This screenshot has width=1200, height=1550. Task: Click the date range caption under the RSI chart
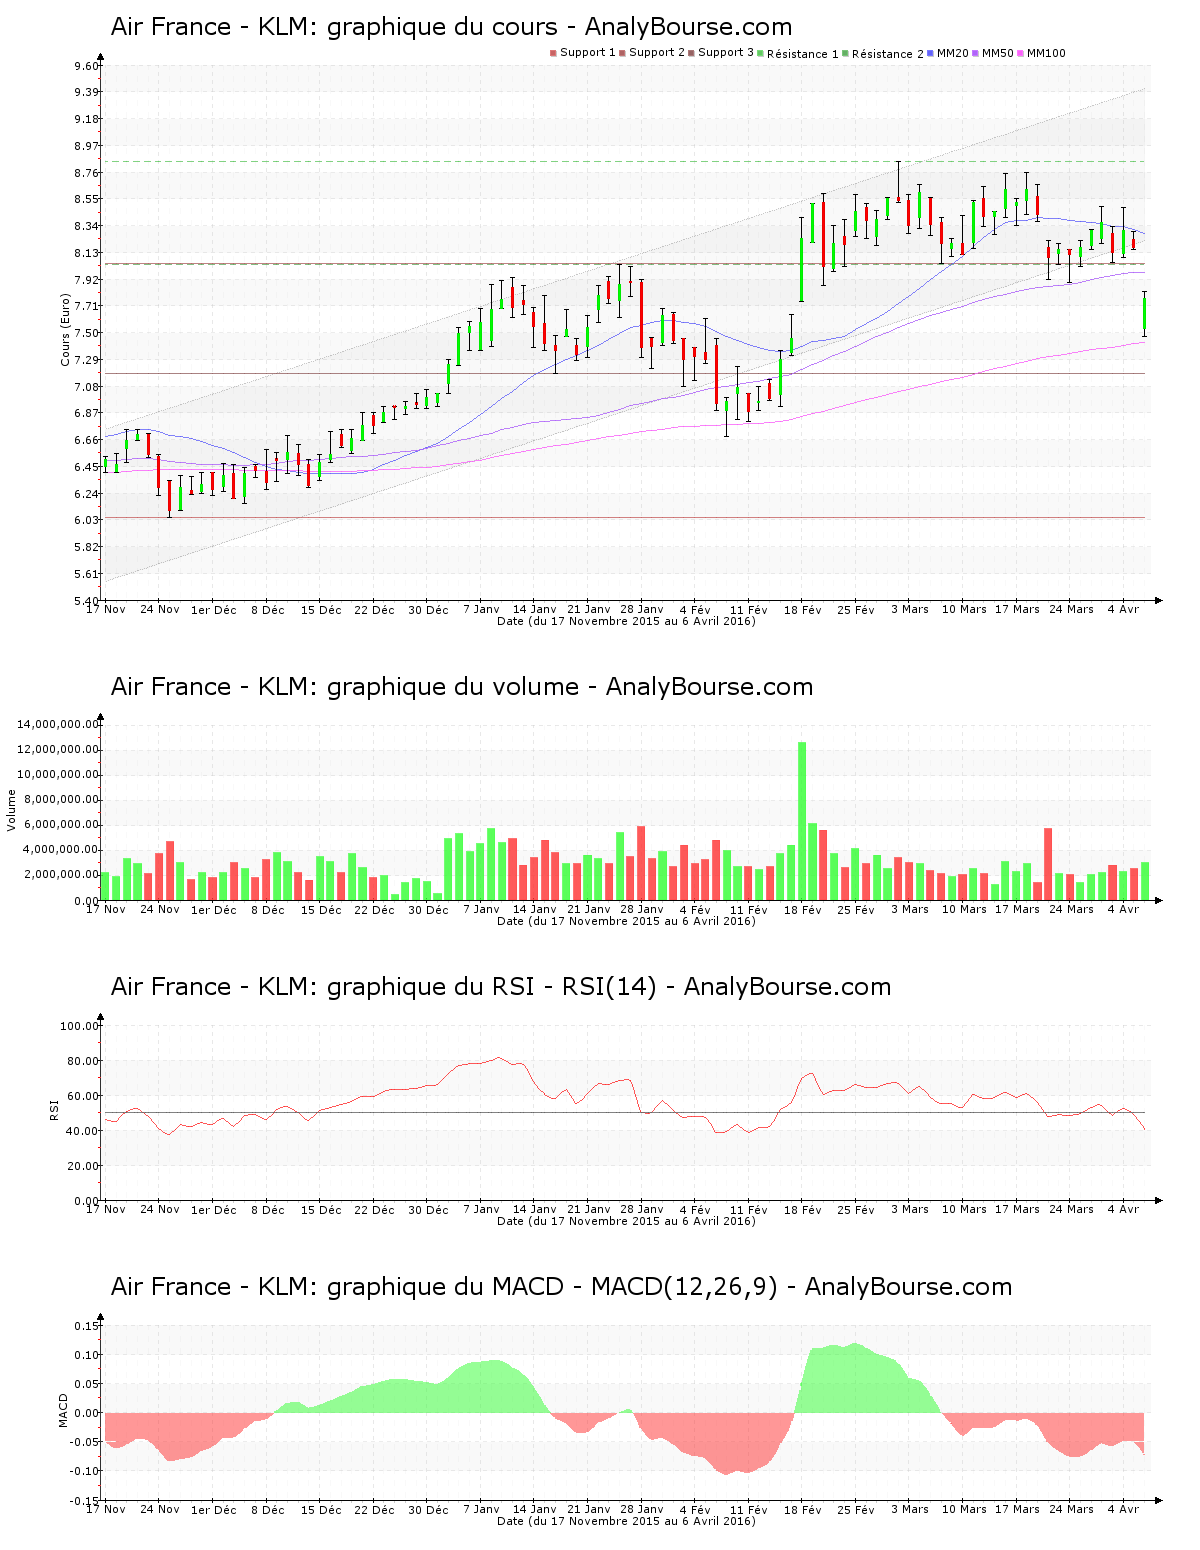point(626,1221)
